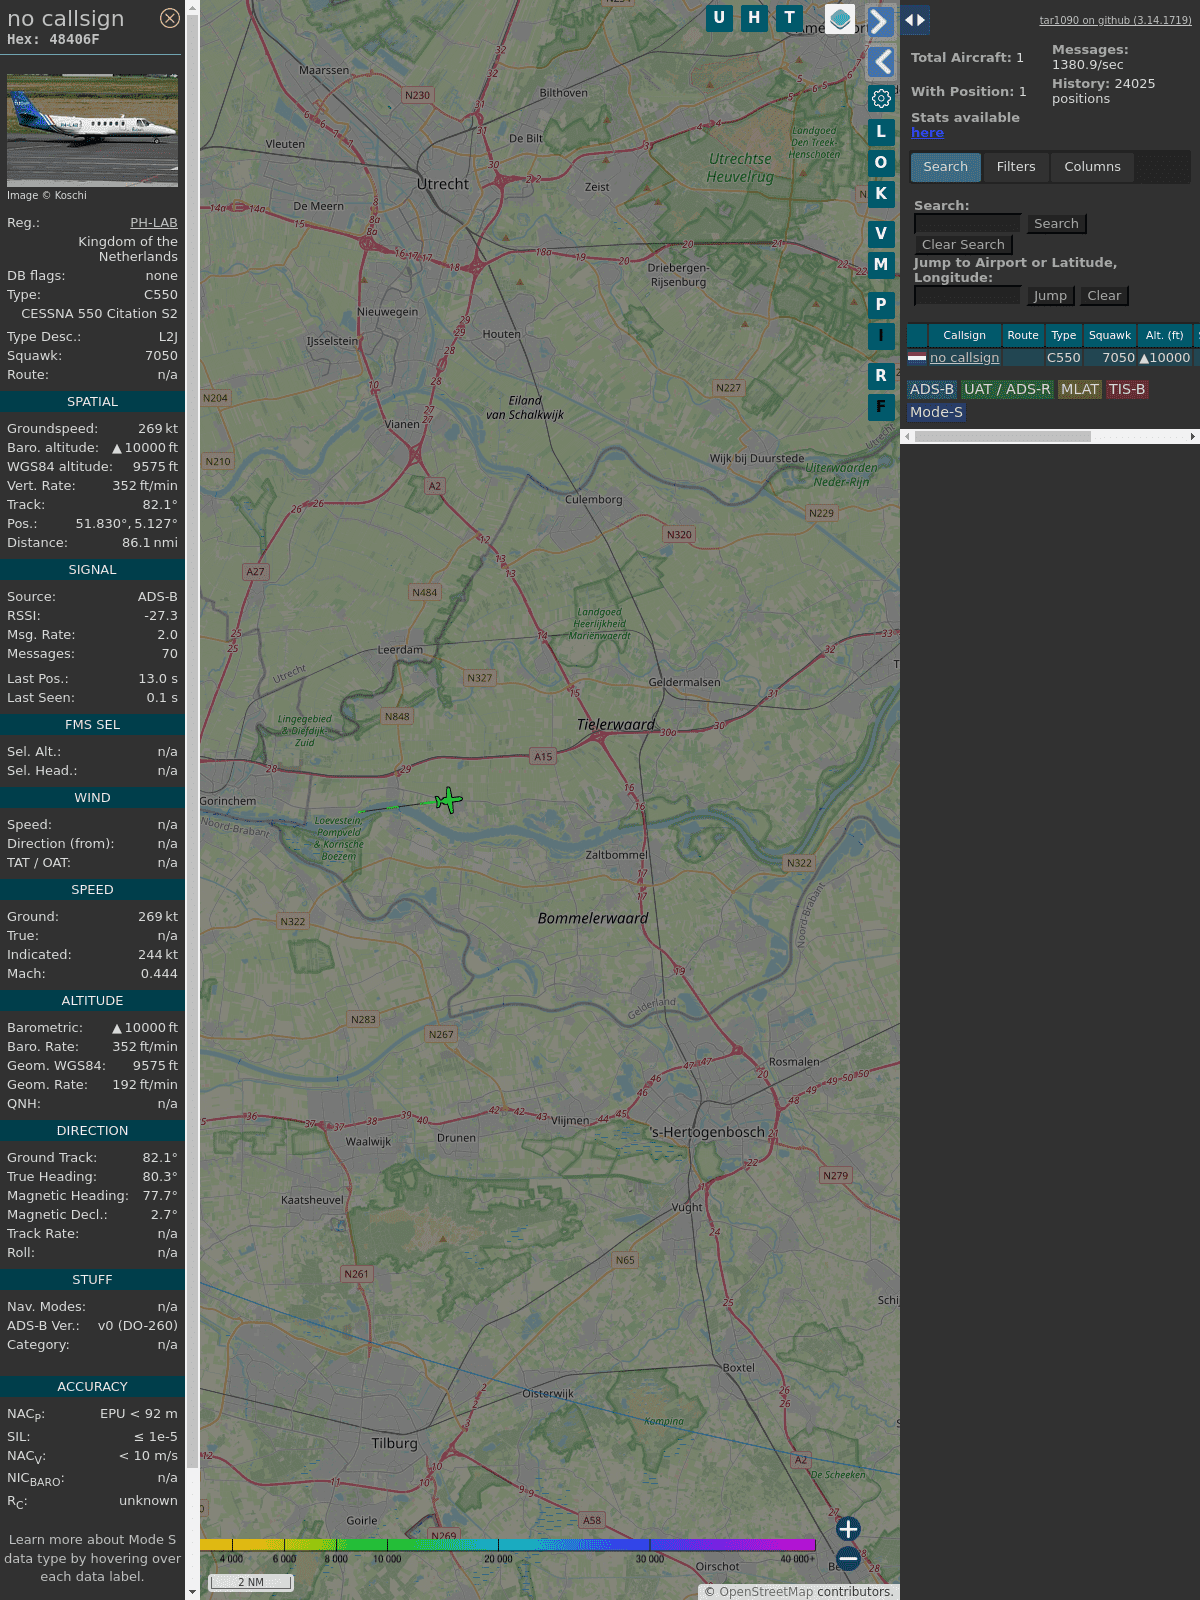Screen dimensions: 1200x1600
Task: Zoom out with the minus button
Action: (x=848, y=1558)
